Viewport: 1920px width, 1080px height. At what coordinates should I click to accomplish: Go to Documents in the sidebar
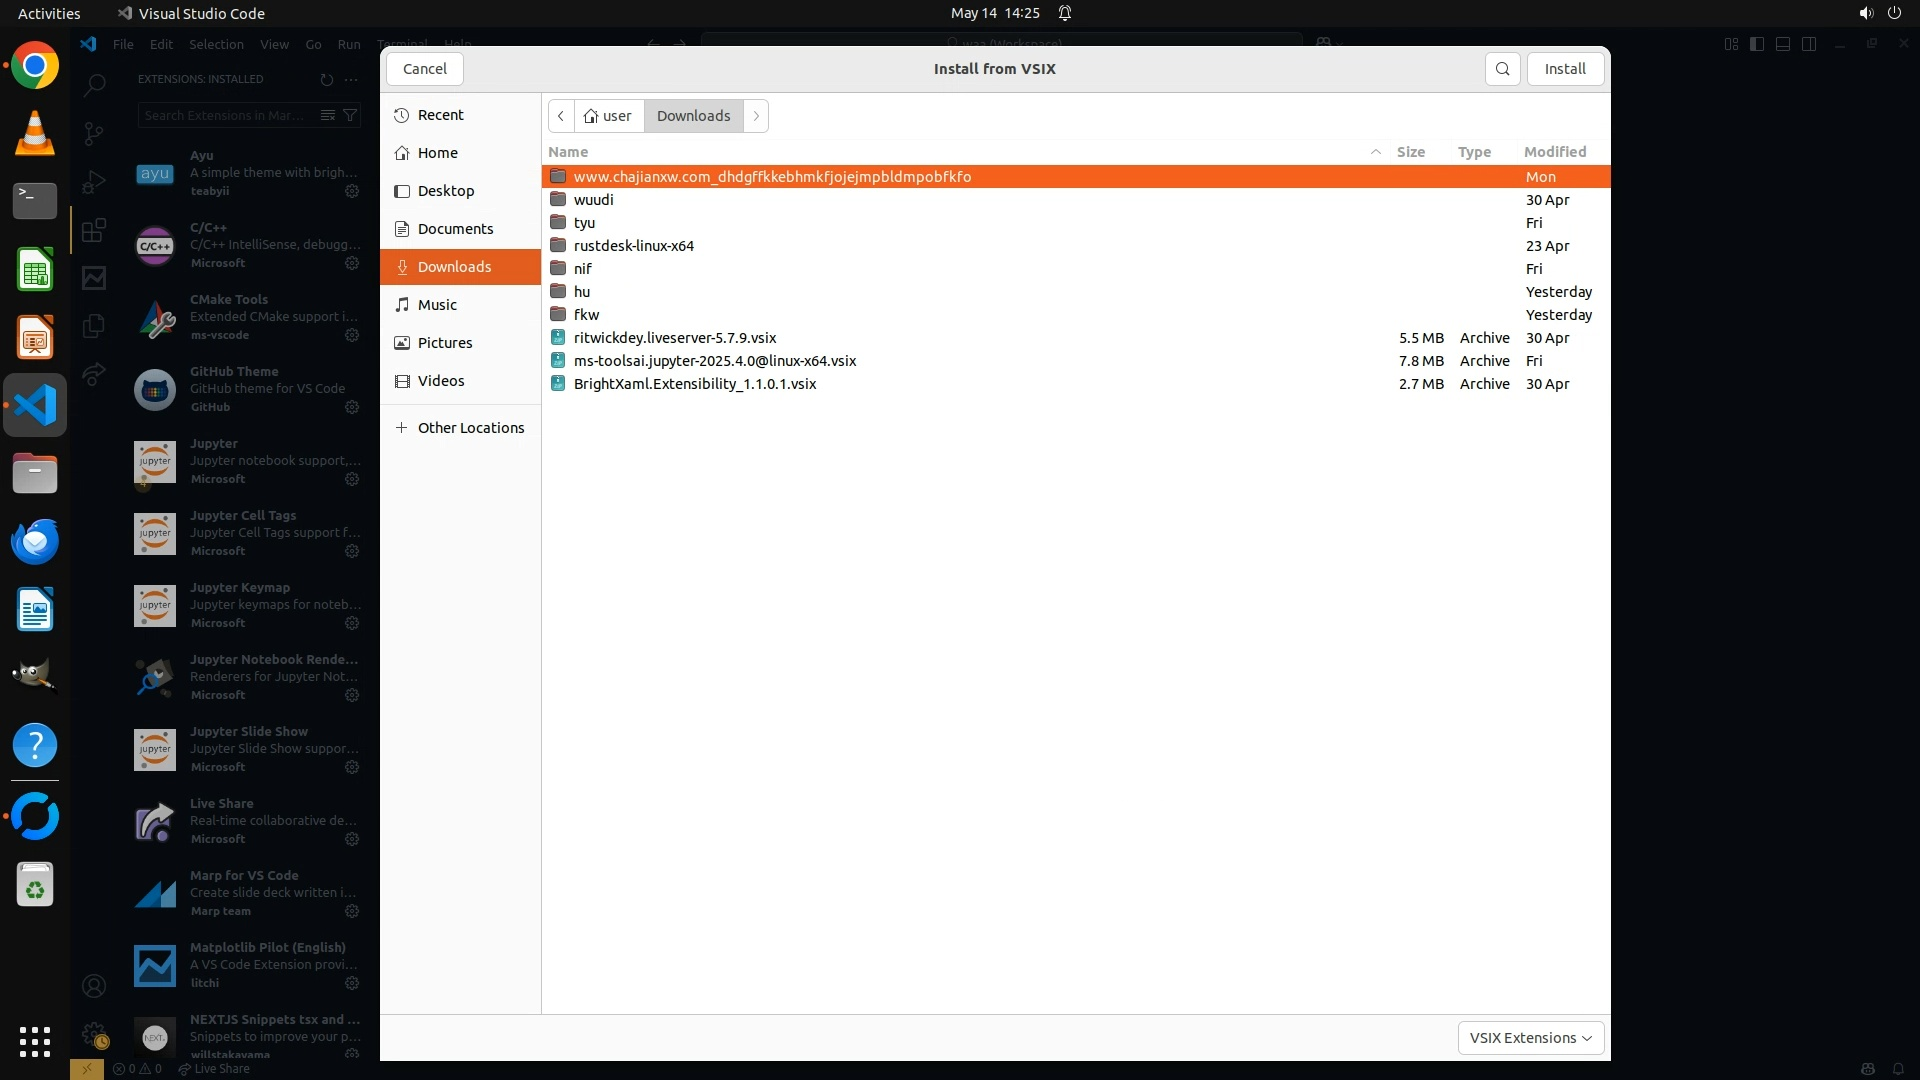tap(455, 229)
